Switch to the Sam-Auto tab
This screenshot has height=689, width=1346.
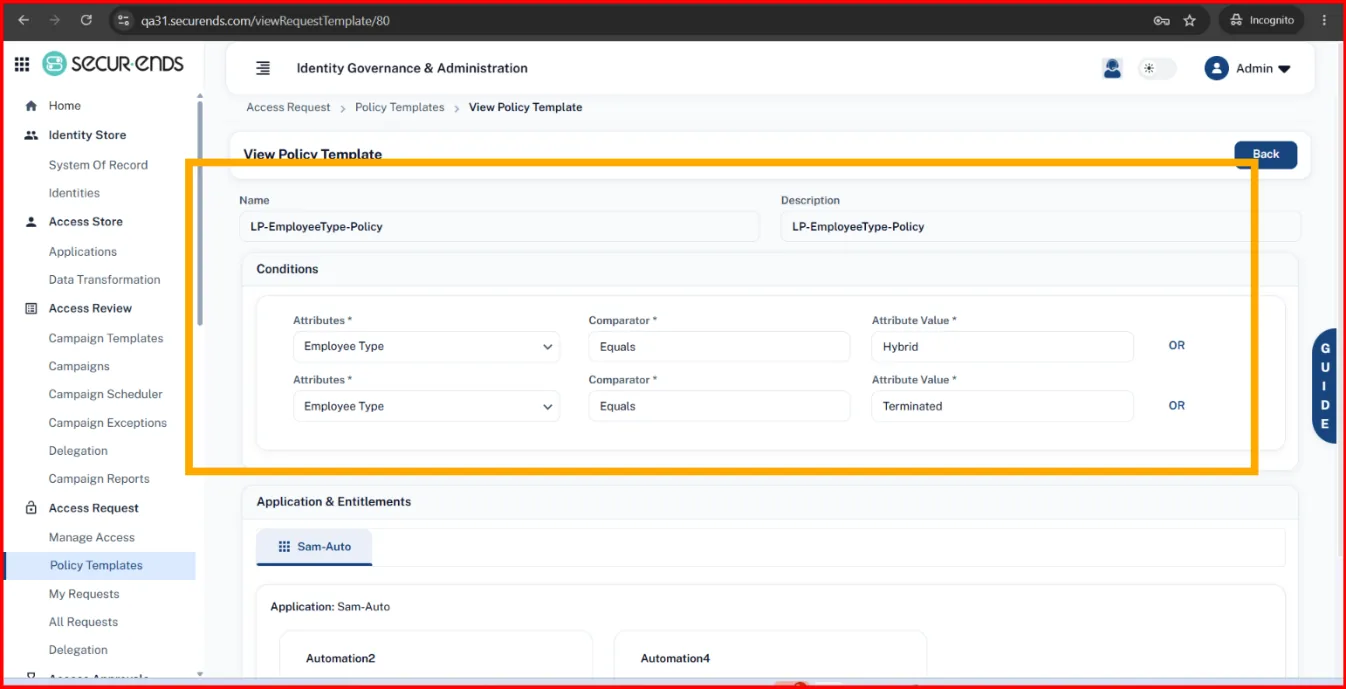[x=314, y=547]
